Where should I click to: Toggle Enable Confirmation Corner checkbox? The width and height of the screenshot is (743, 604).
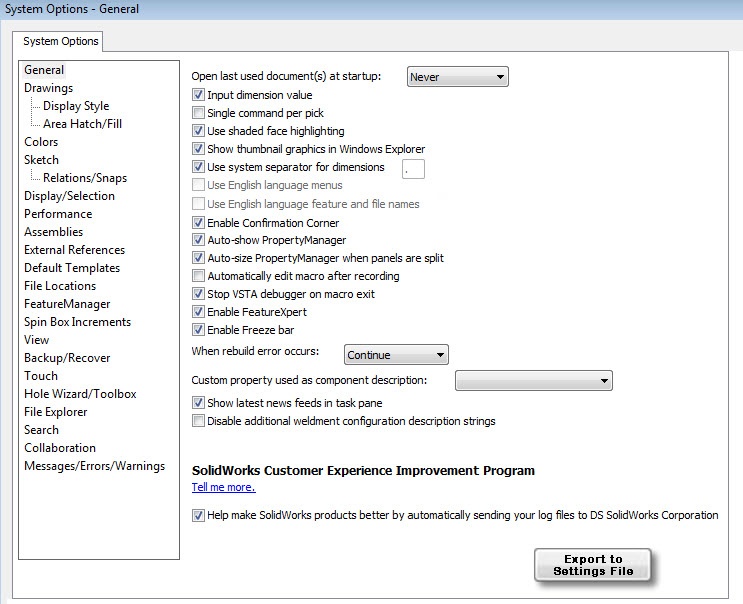[x=198, y=223]
